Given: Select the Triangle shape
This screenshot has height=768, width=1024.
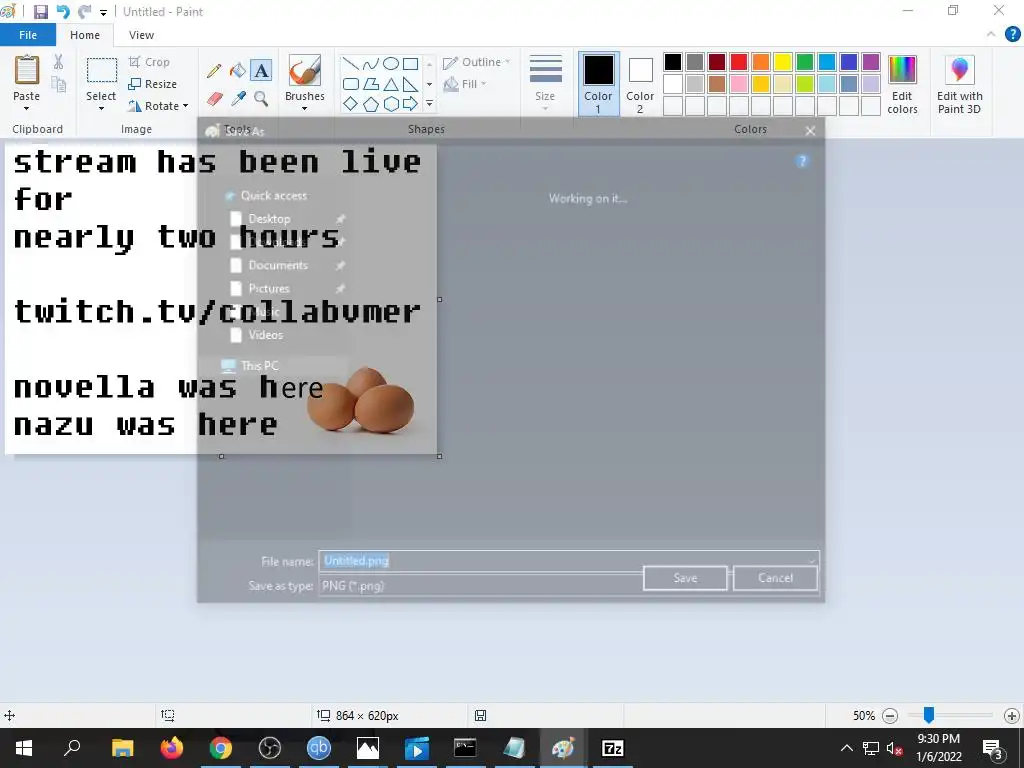Looking at the screenshot, I should click(391, 84).
